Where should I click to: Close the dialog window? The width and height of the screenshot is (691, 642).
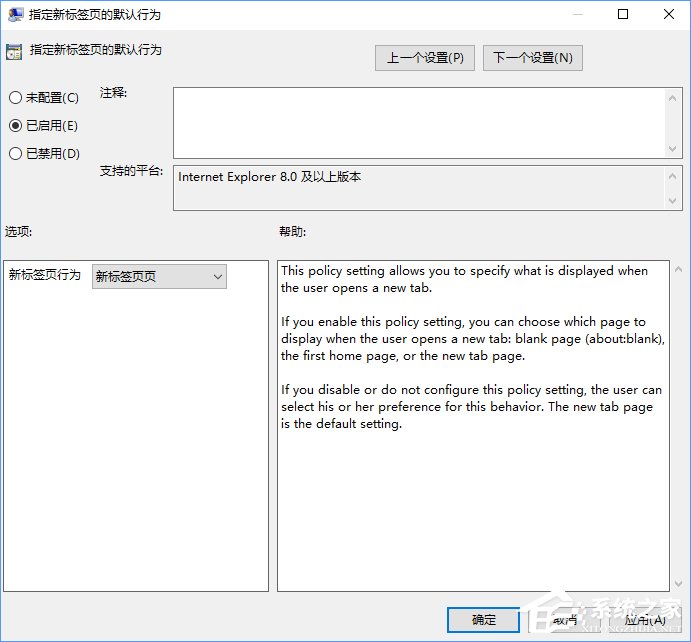point(669,14)
